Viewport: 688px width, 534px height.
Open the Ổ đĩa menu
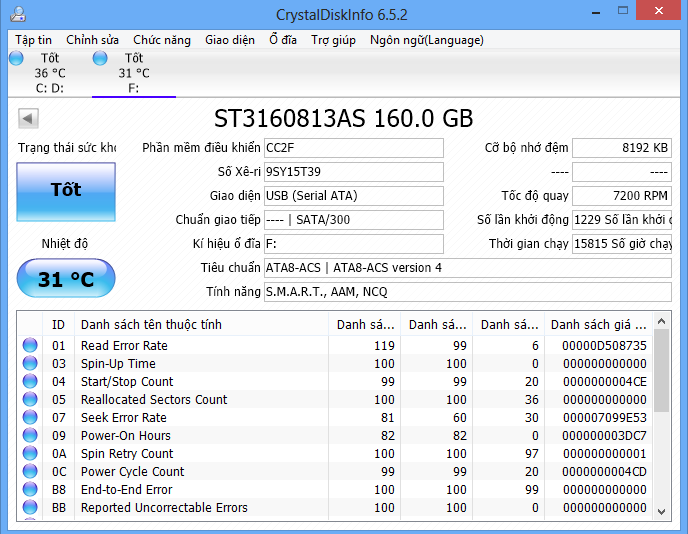283,40
